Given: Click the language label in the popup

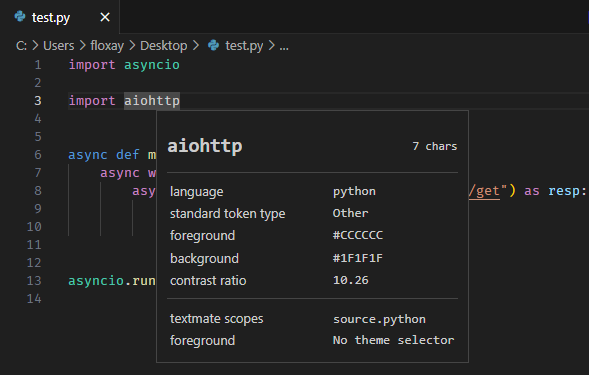Looking at the screenshot, I should point(196,192).
